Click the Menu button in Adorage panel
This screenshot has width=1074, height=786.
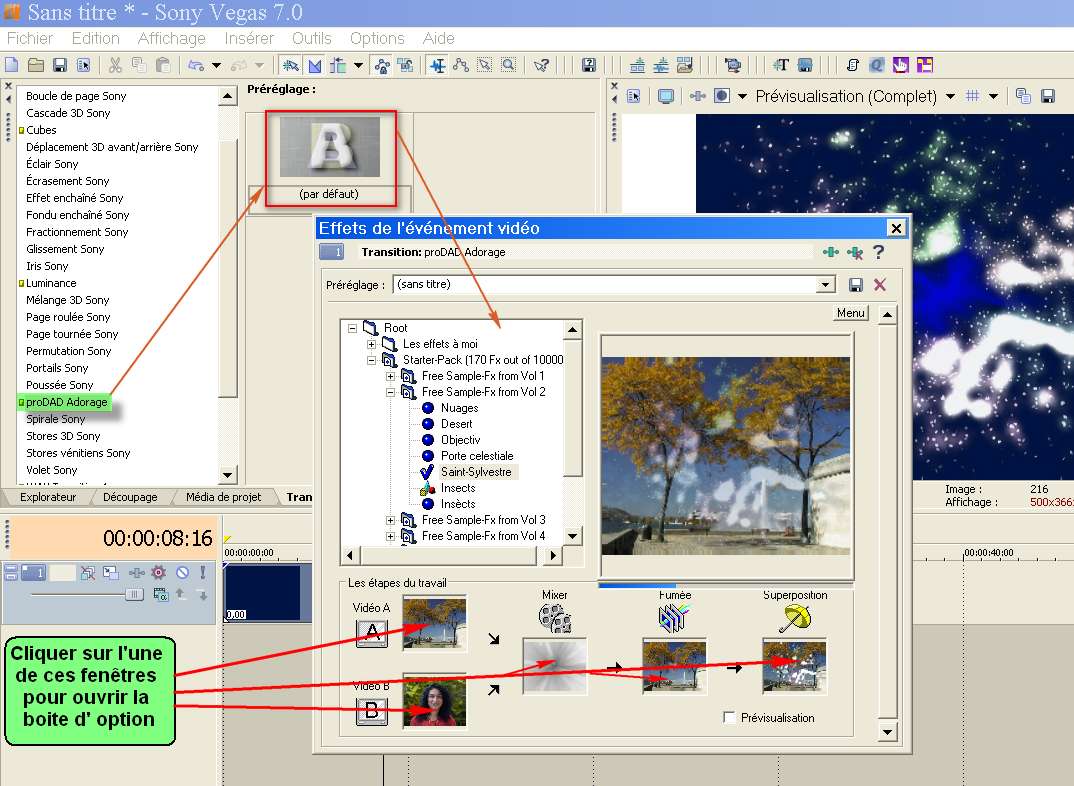pyautogui.click(x=851, y=313)
